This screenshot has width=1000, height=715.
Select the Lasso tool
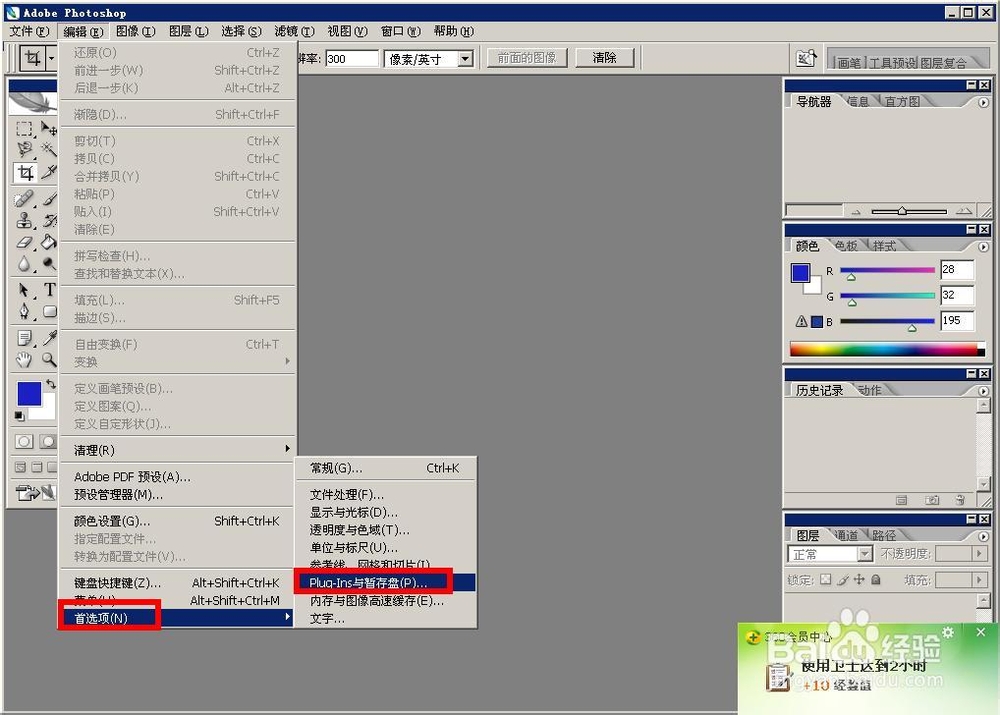click(24, 150)
